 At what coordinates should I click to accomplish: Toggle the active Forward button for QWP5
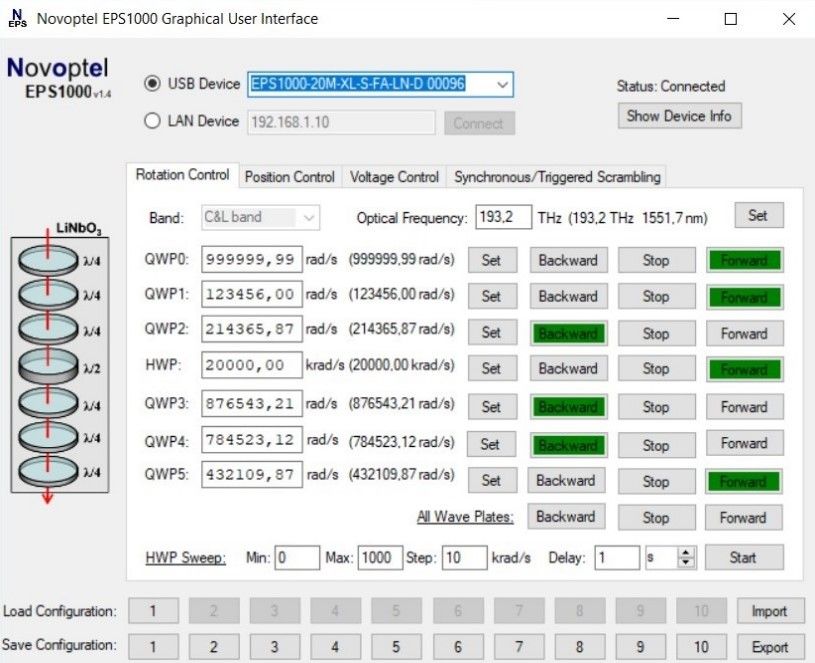(743, 482)
